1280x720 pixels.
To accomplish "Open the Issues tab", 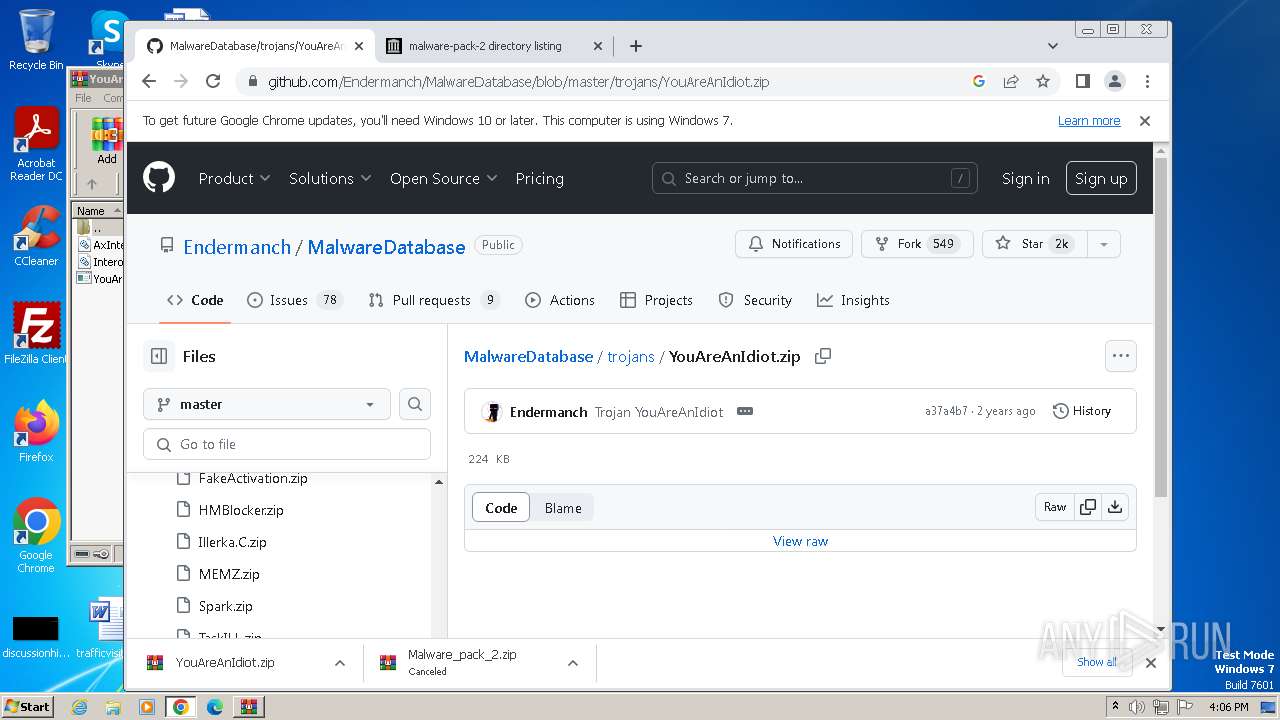I will click(294, 300).
